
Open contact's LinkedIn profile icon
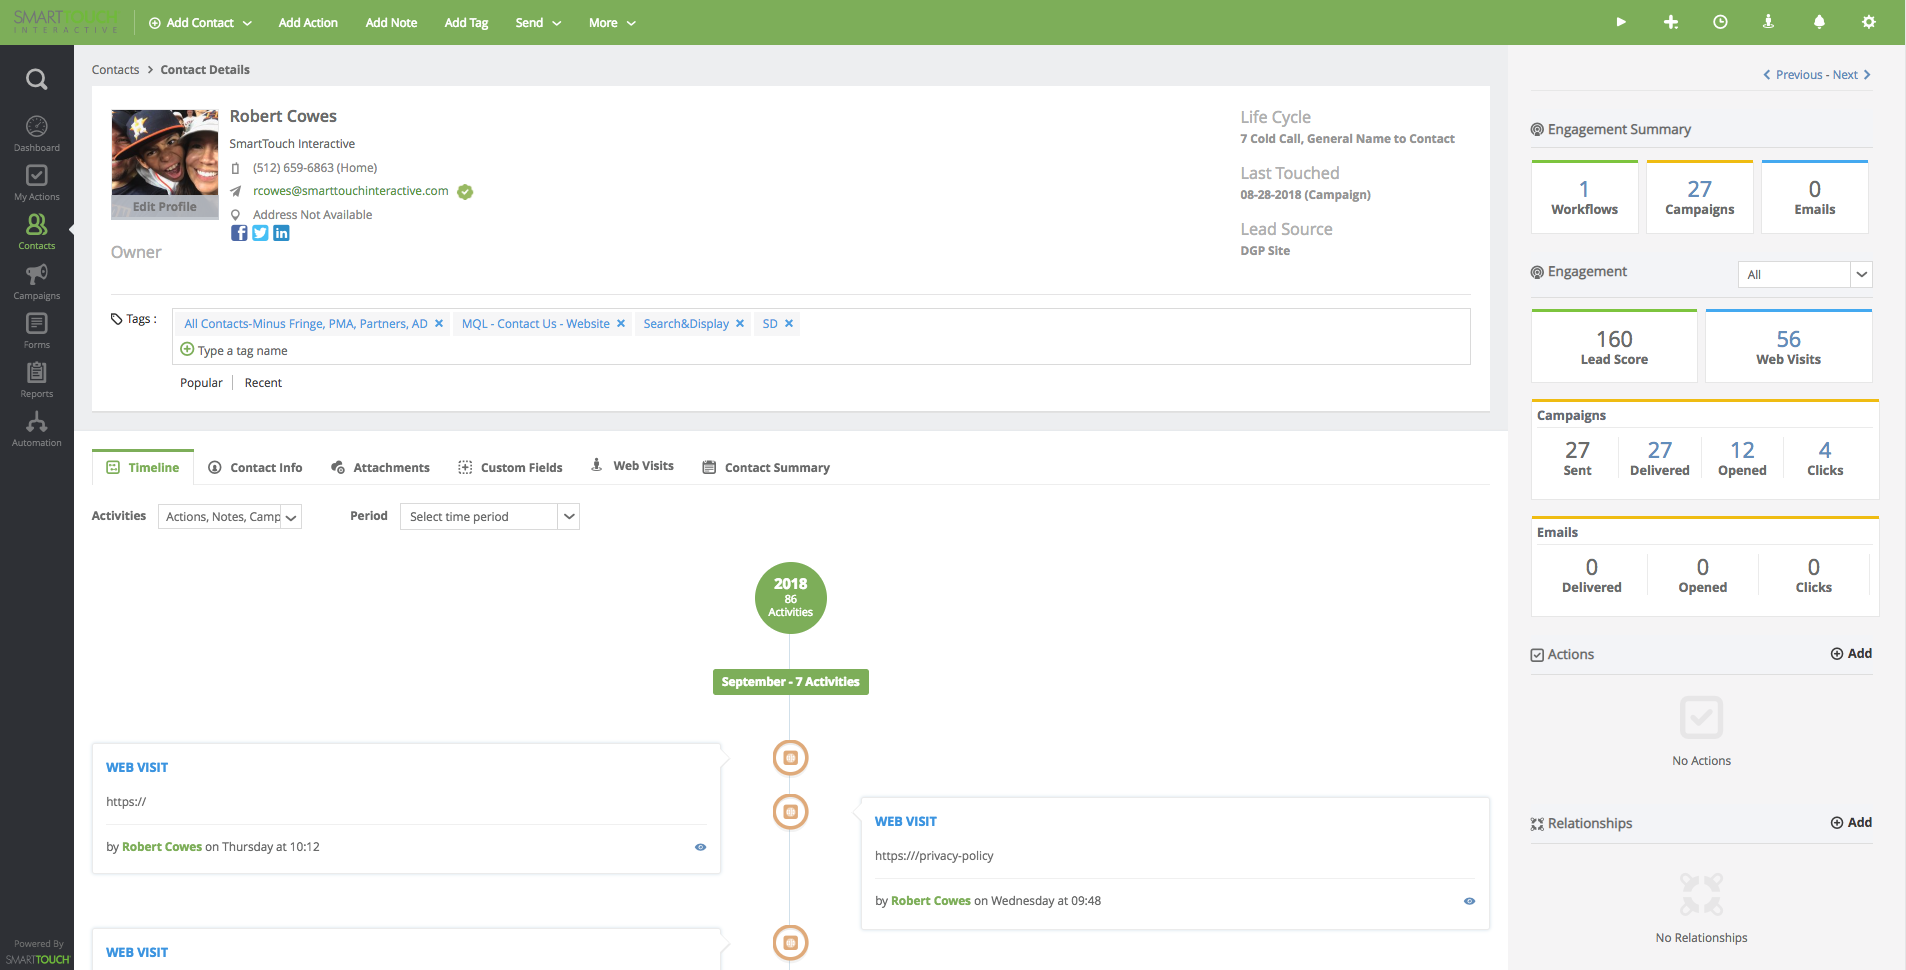click(281, 233)
